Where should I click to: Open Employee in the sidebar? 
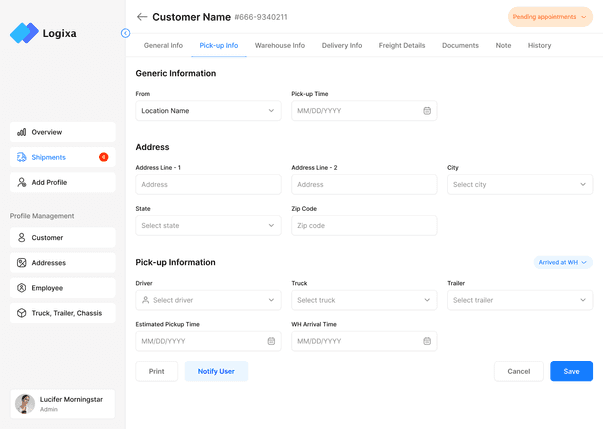[63, 288]
